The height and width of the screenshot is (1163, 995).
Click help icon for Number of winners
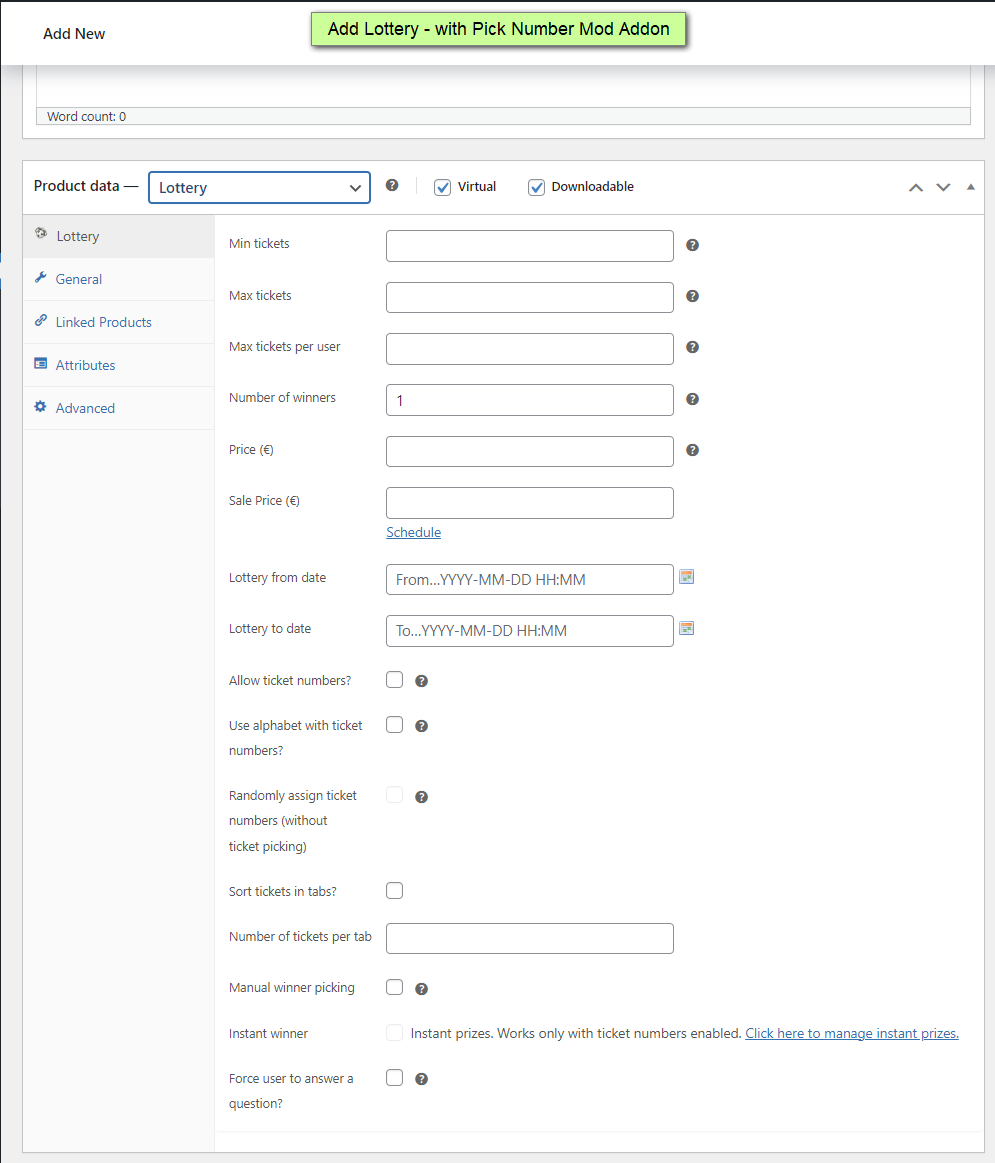coord(692,399)
